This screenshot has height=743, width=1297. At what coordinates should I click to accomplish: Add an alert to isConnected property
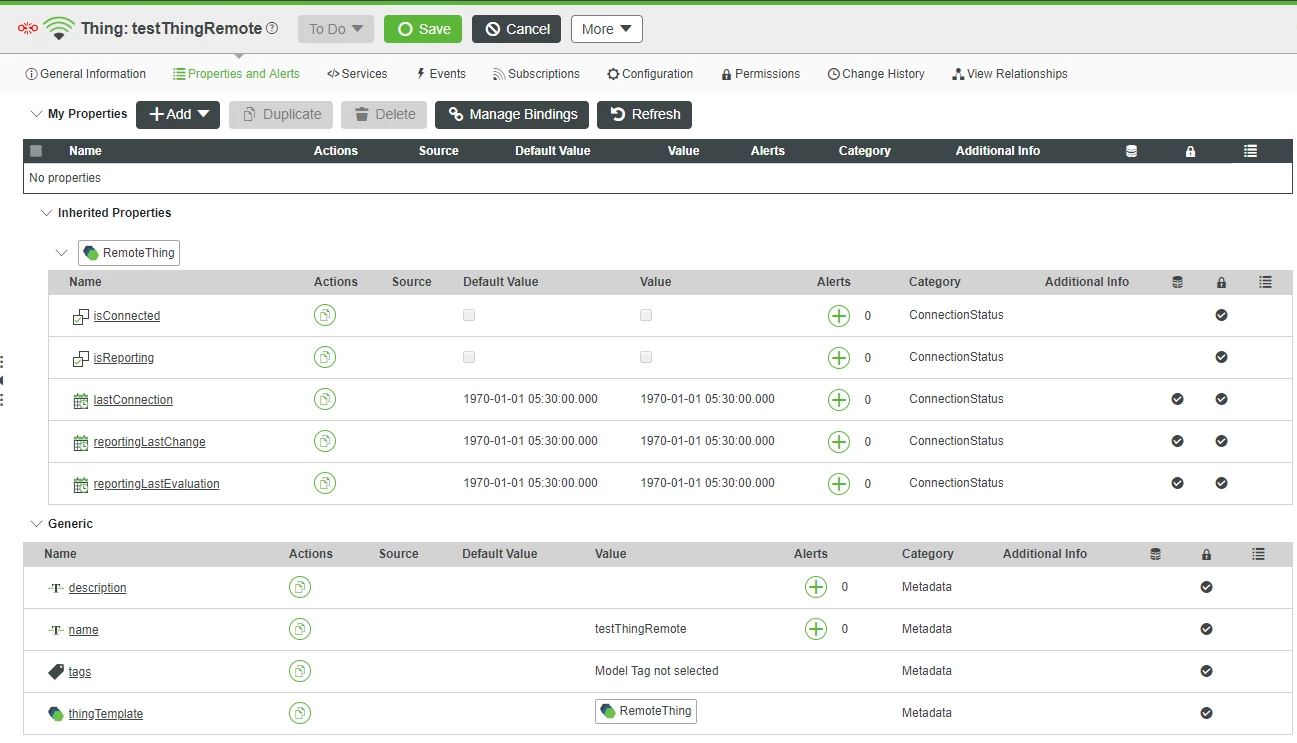click(x=838, y=316)
